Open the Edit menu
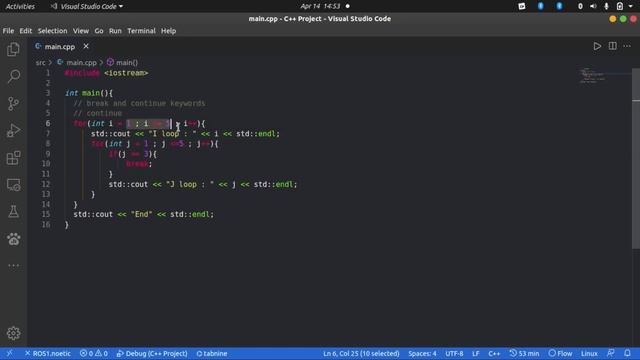Image resolution: width=640 pixels, height=360 pixels. (25, 31)
